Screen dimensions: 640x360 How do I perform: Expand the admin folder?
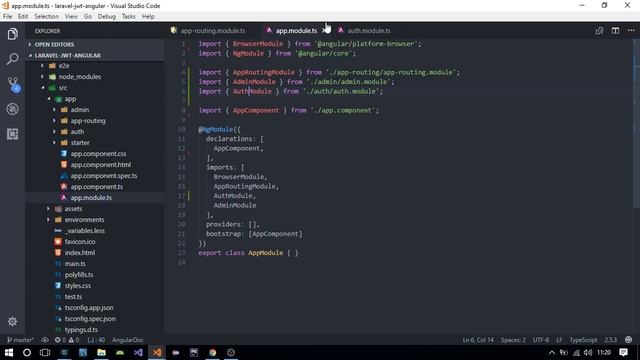[x=80, y=110]
